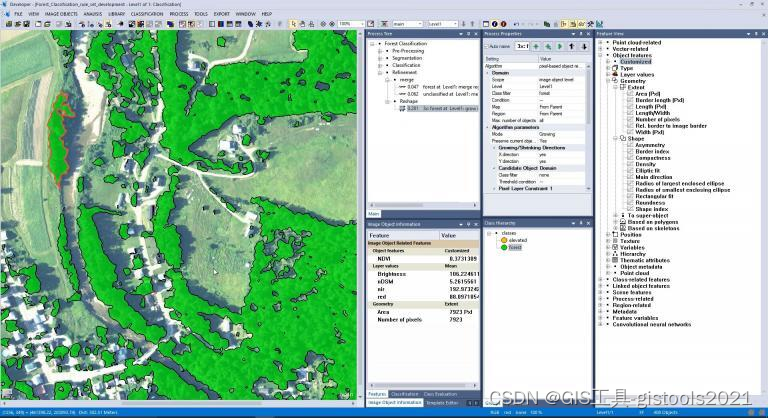Click black up arrow in Process Properties
Screen dimensions: 768x418
[572, 47]
